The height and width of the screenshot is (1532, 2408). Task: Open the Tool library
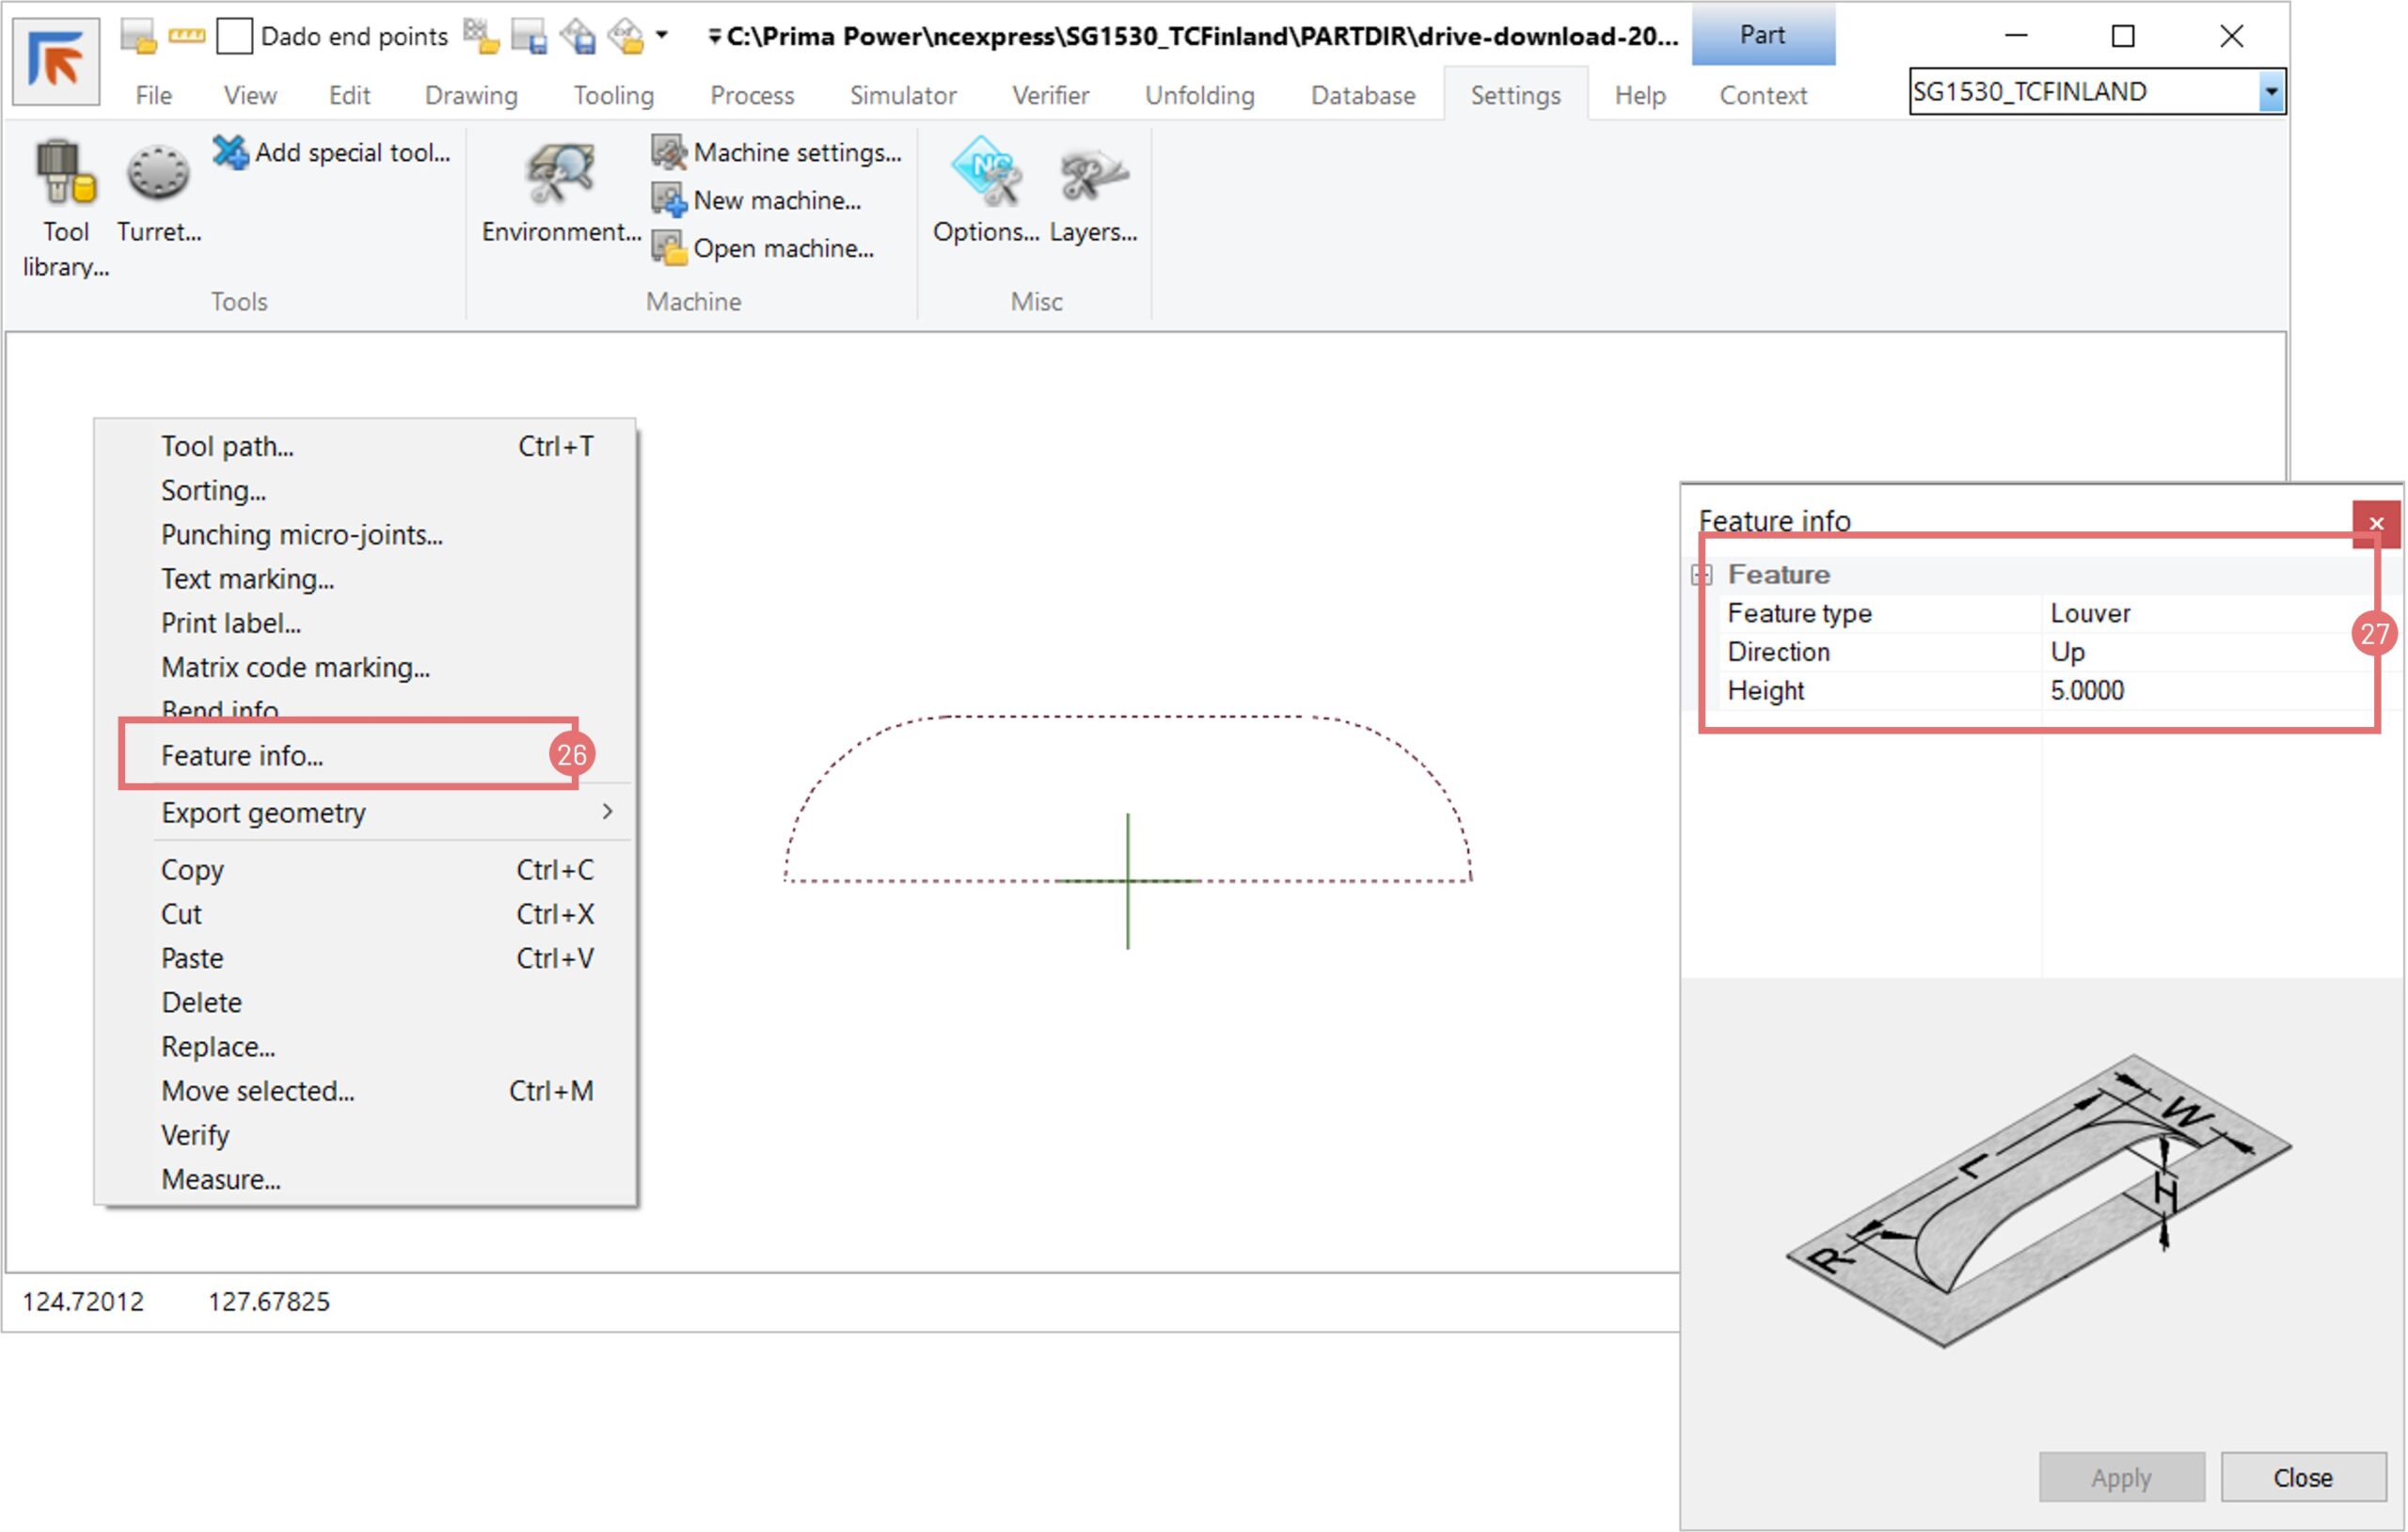pos(65,174)
